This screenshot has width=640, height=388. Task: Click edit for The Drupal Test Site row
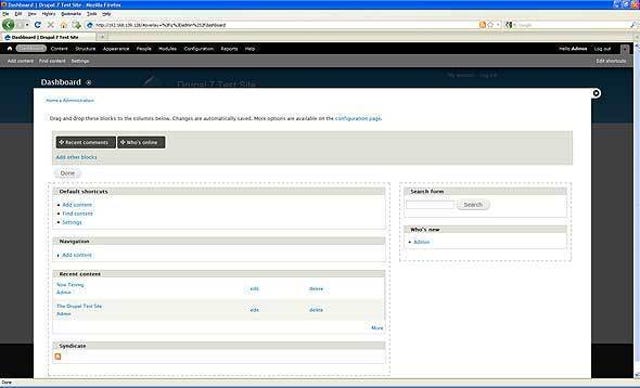(254, 310)
